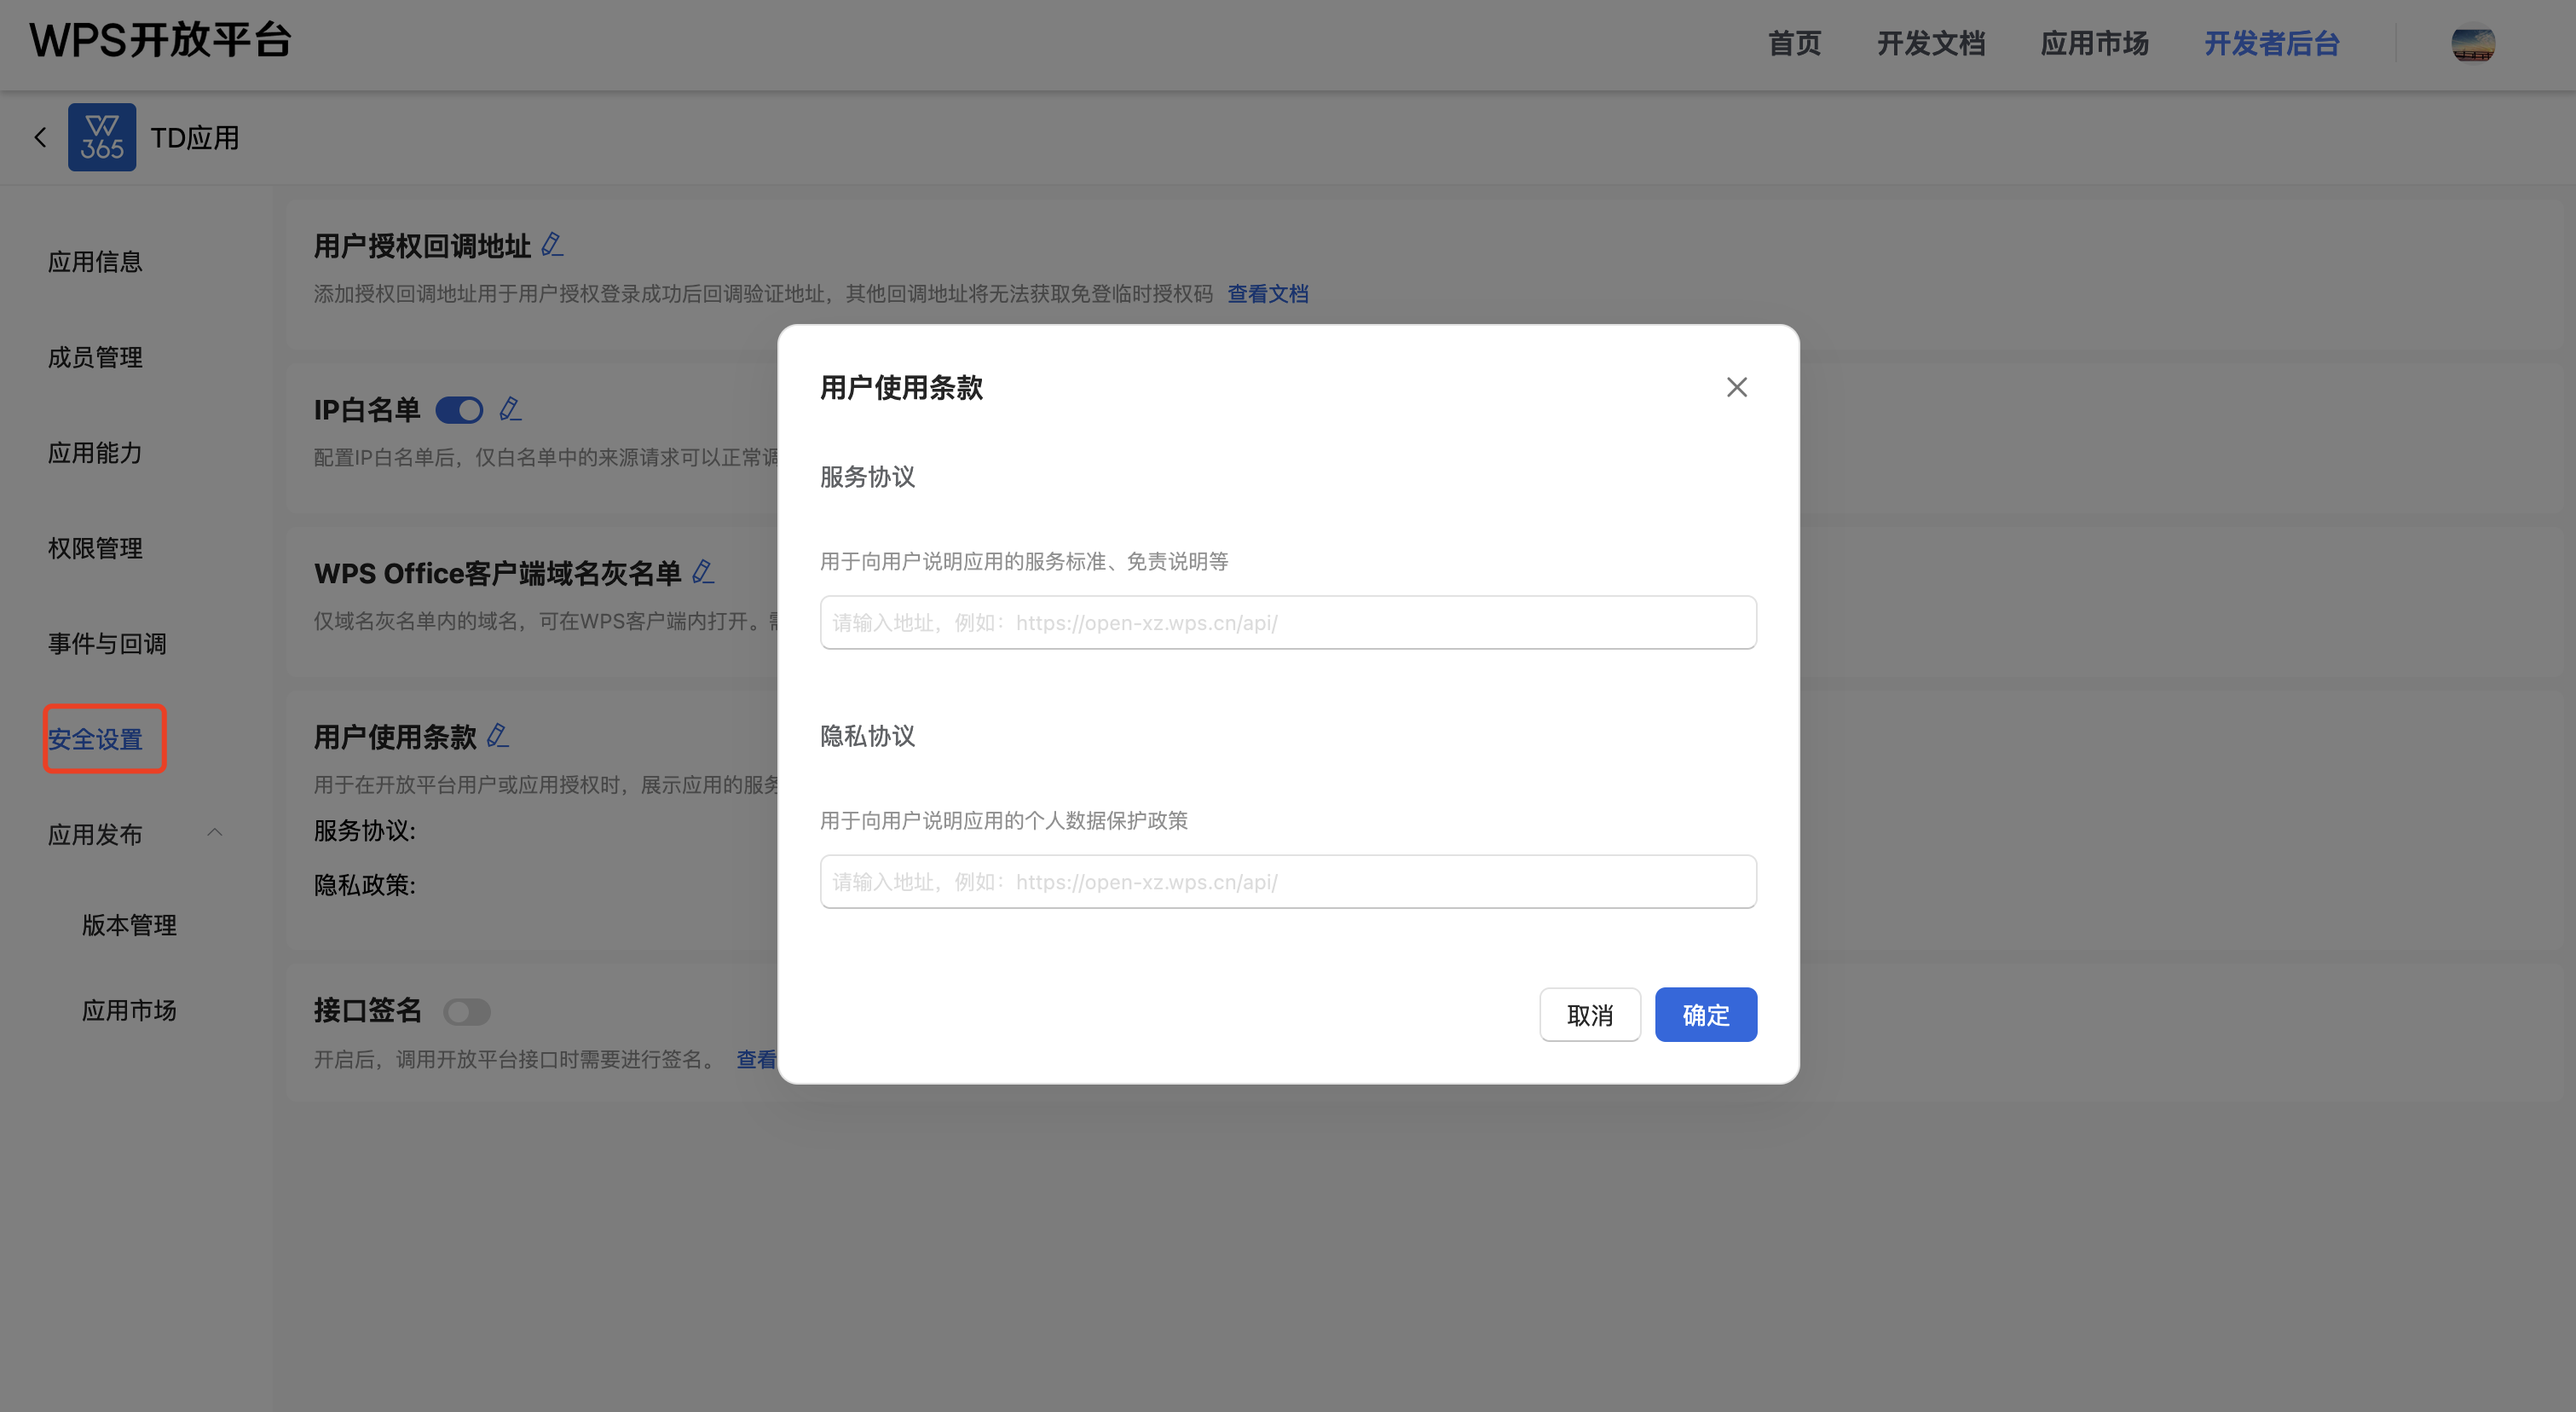Open 开发文档 in top navigation
Viewport: 2576px width, 1412px height.
point(1930,43)
